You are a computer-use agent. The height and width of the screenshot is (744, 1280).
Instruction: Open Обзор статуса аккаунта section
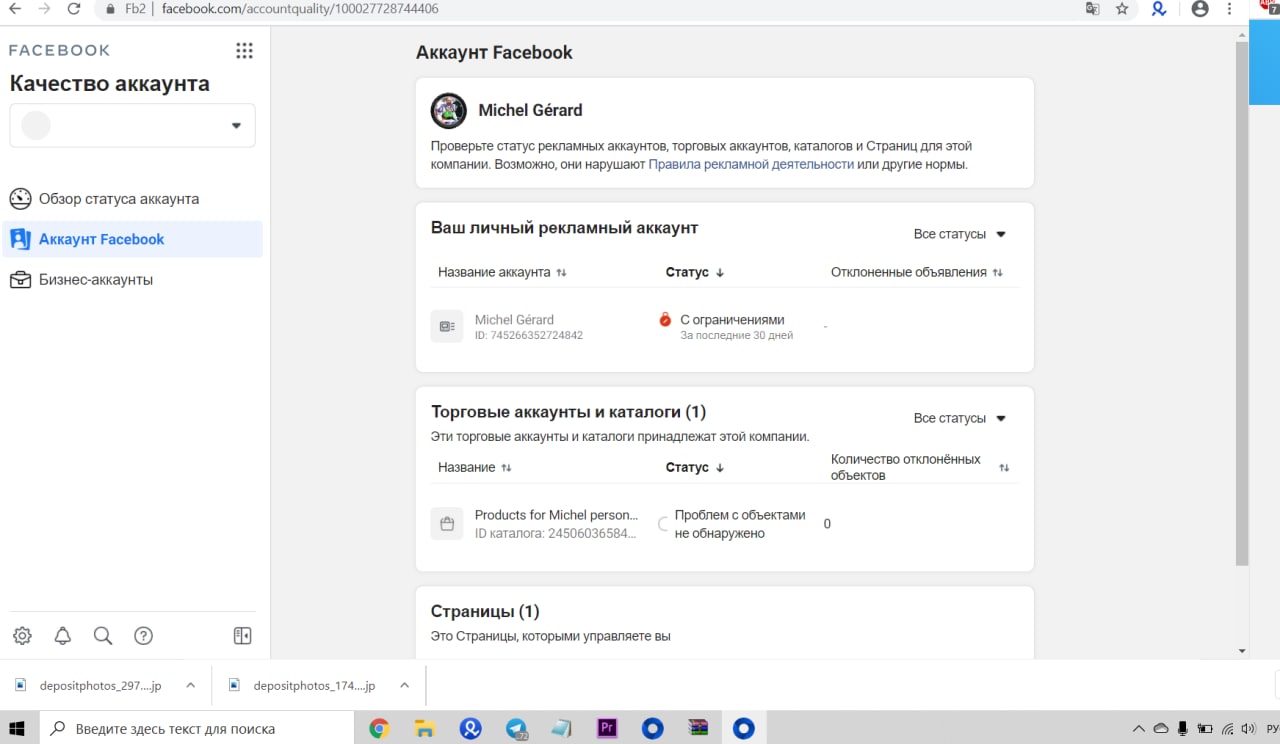pos(133,198)
